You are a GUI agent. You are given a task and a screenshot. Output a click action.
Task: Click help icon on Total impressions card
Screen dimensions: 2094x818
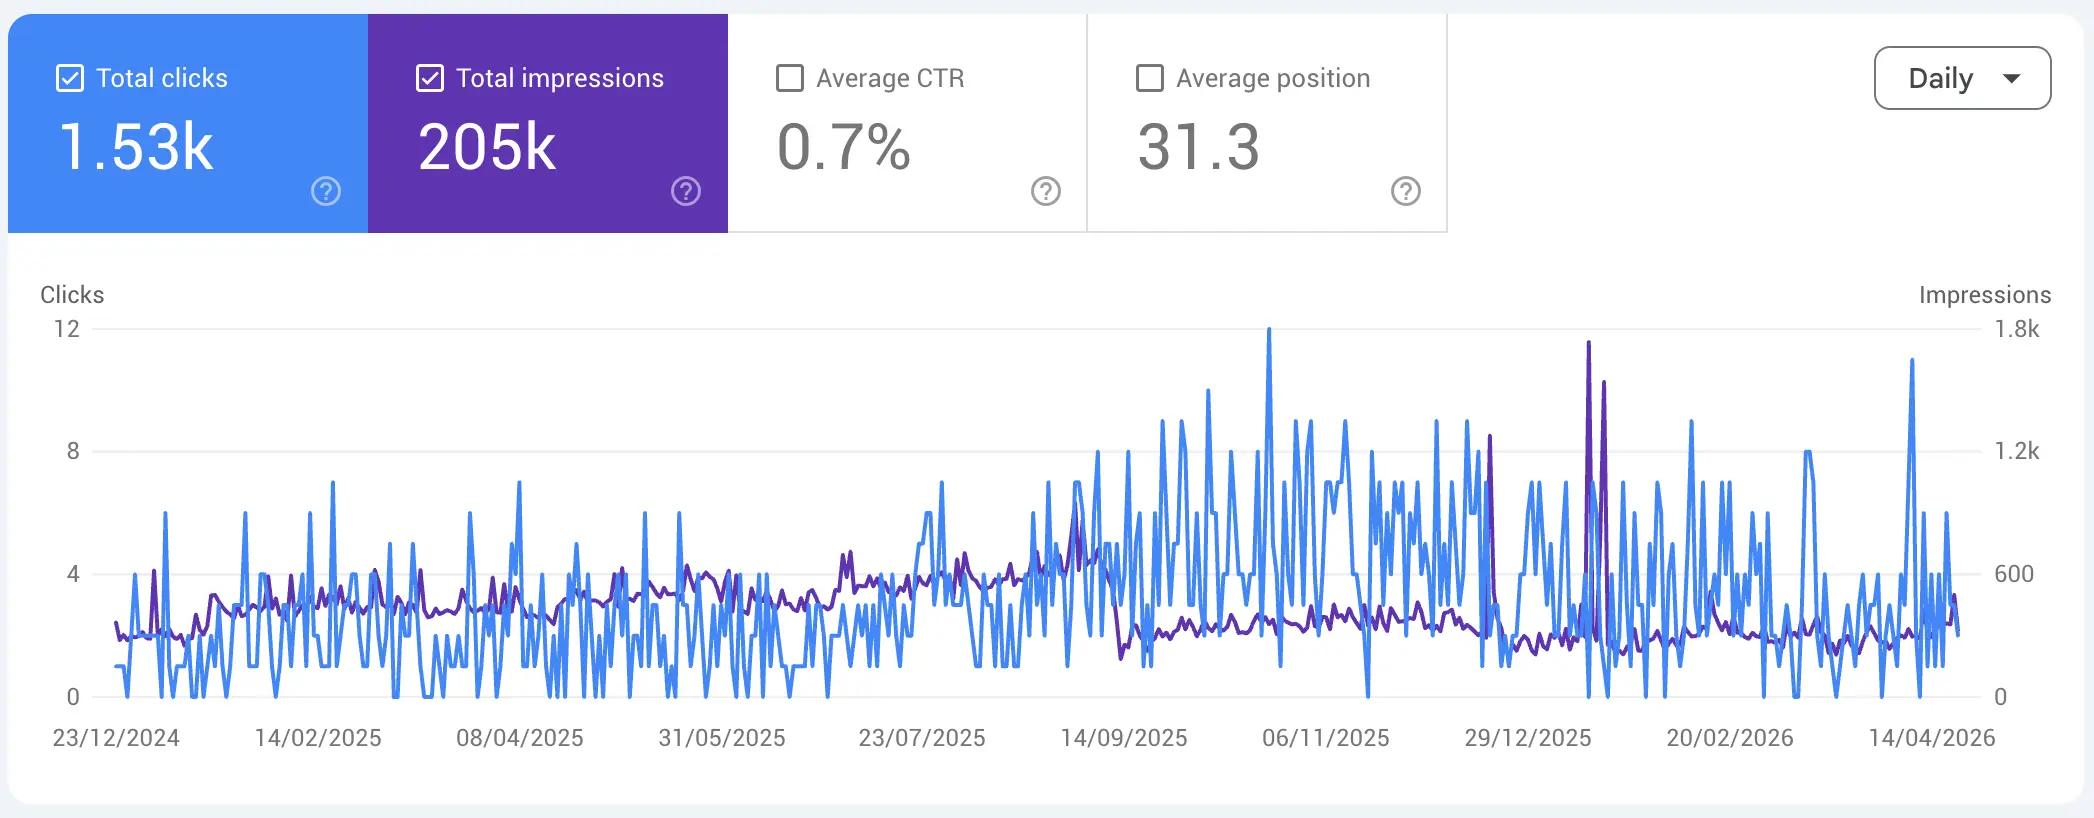point(686,191)
